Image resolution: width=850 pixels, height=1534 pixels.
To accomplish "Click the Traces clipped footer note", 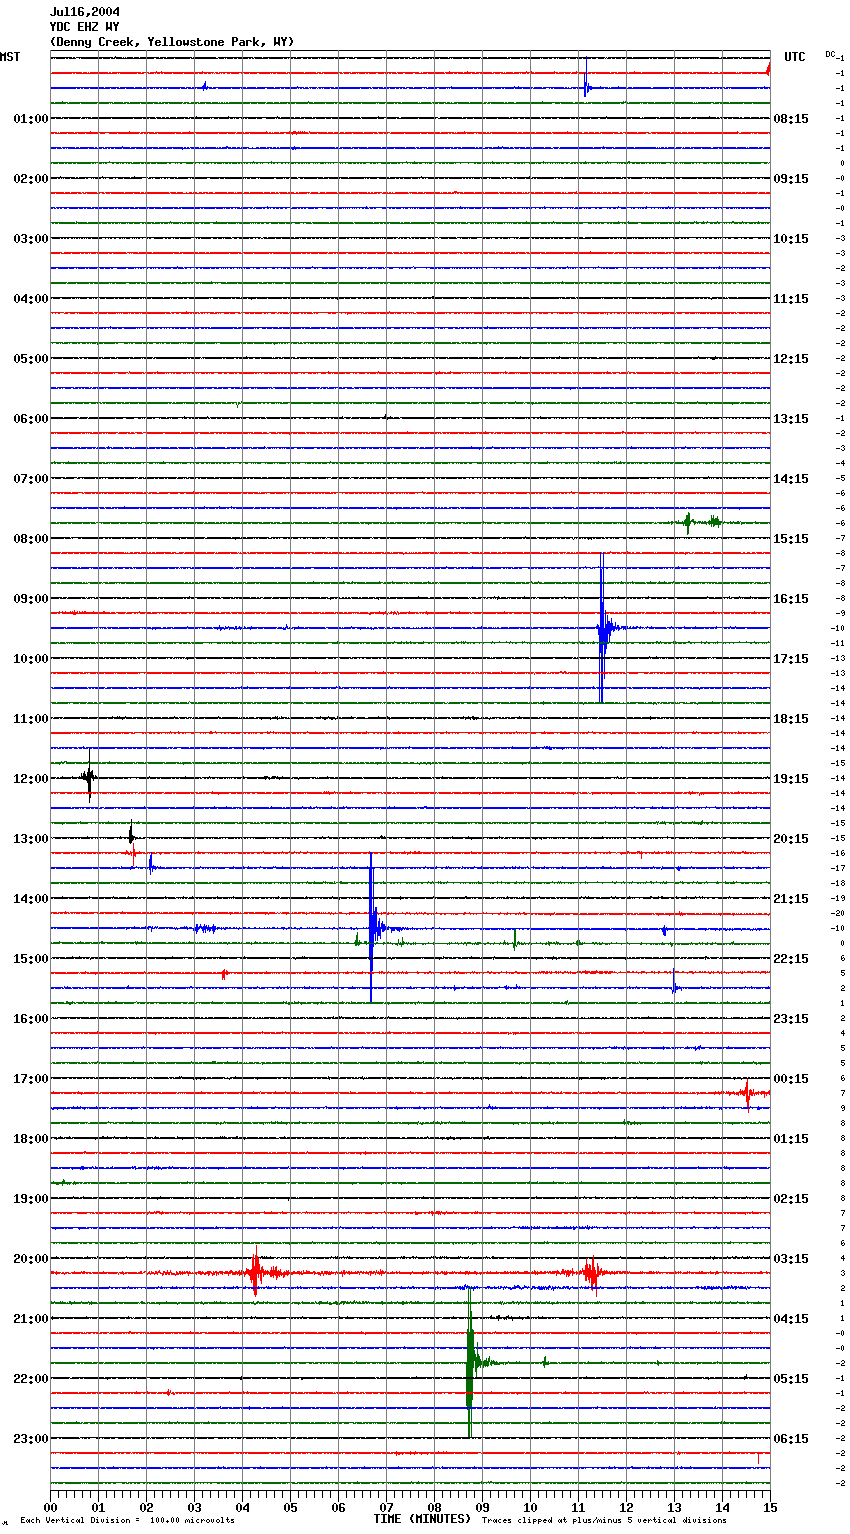I will pyautogui.click(x=604, y=1521).
